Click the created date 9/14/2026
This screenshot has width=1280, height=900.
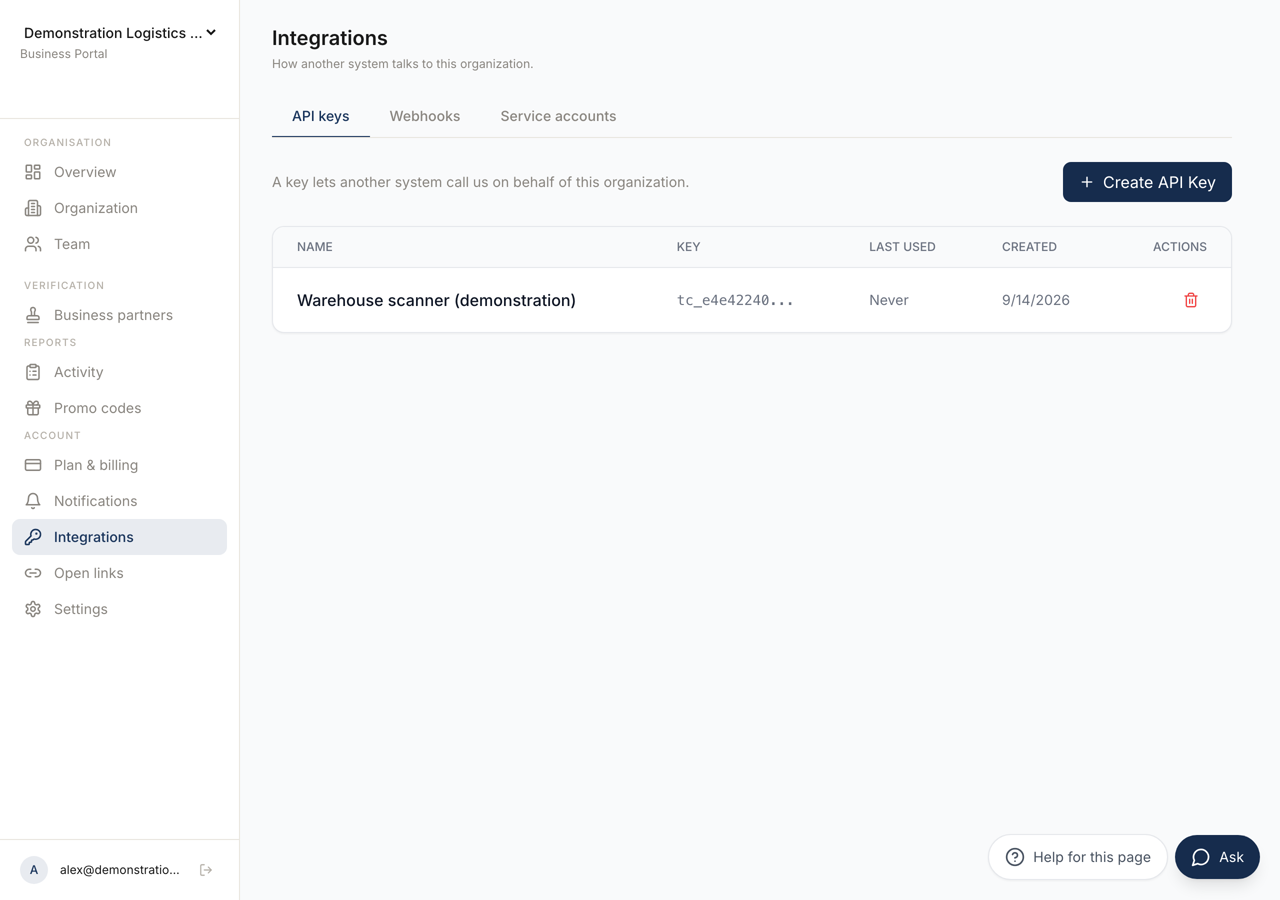tap(1036, 300)
